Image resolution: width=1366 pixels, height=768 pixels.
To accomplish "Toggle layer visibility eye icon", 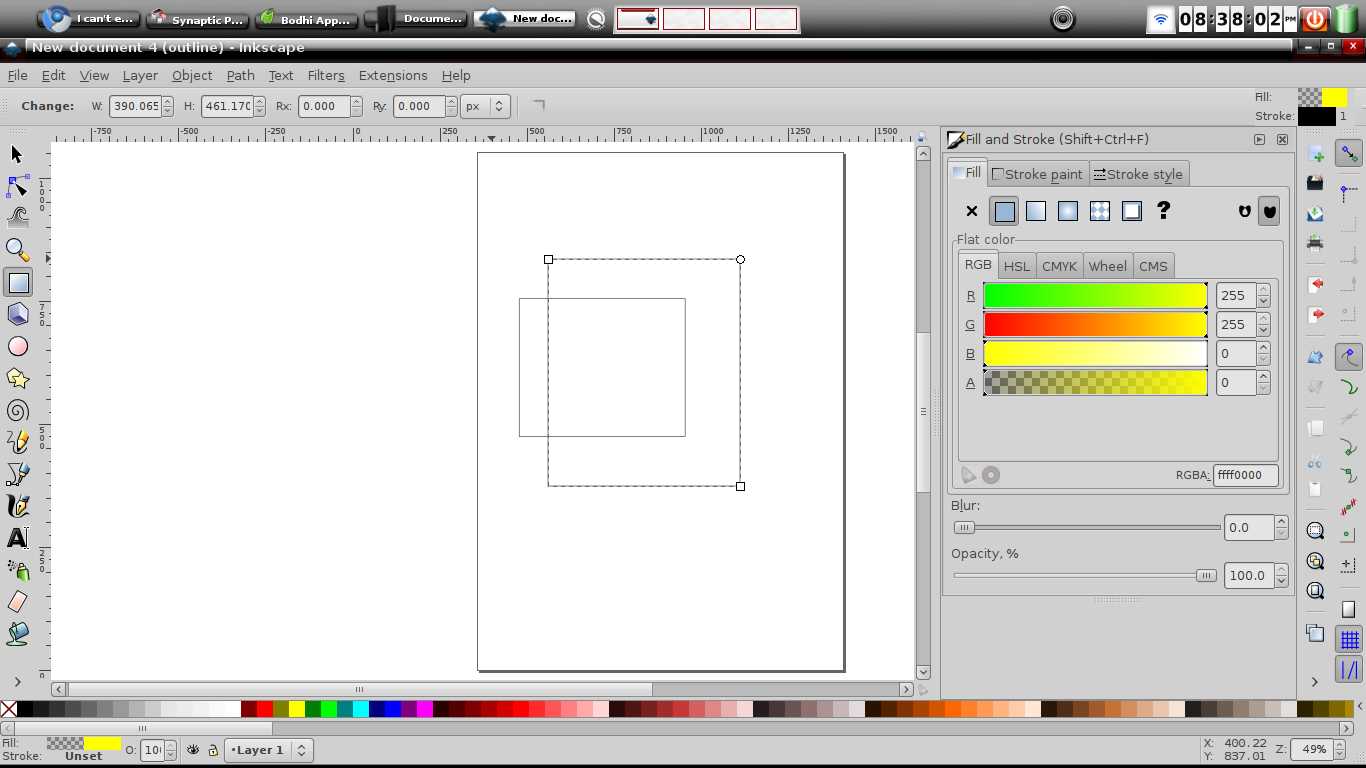I will point(193,750).
